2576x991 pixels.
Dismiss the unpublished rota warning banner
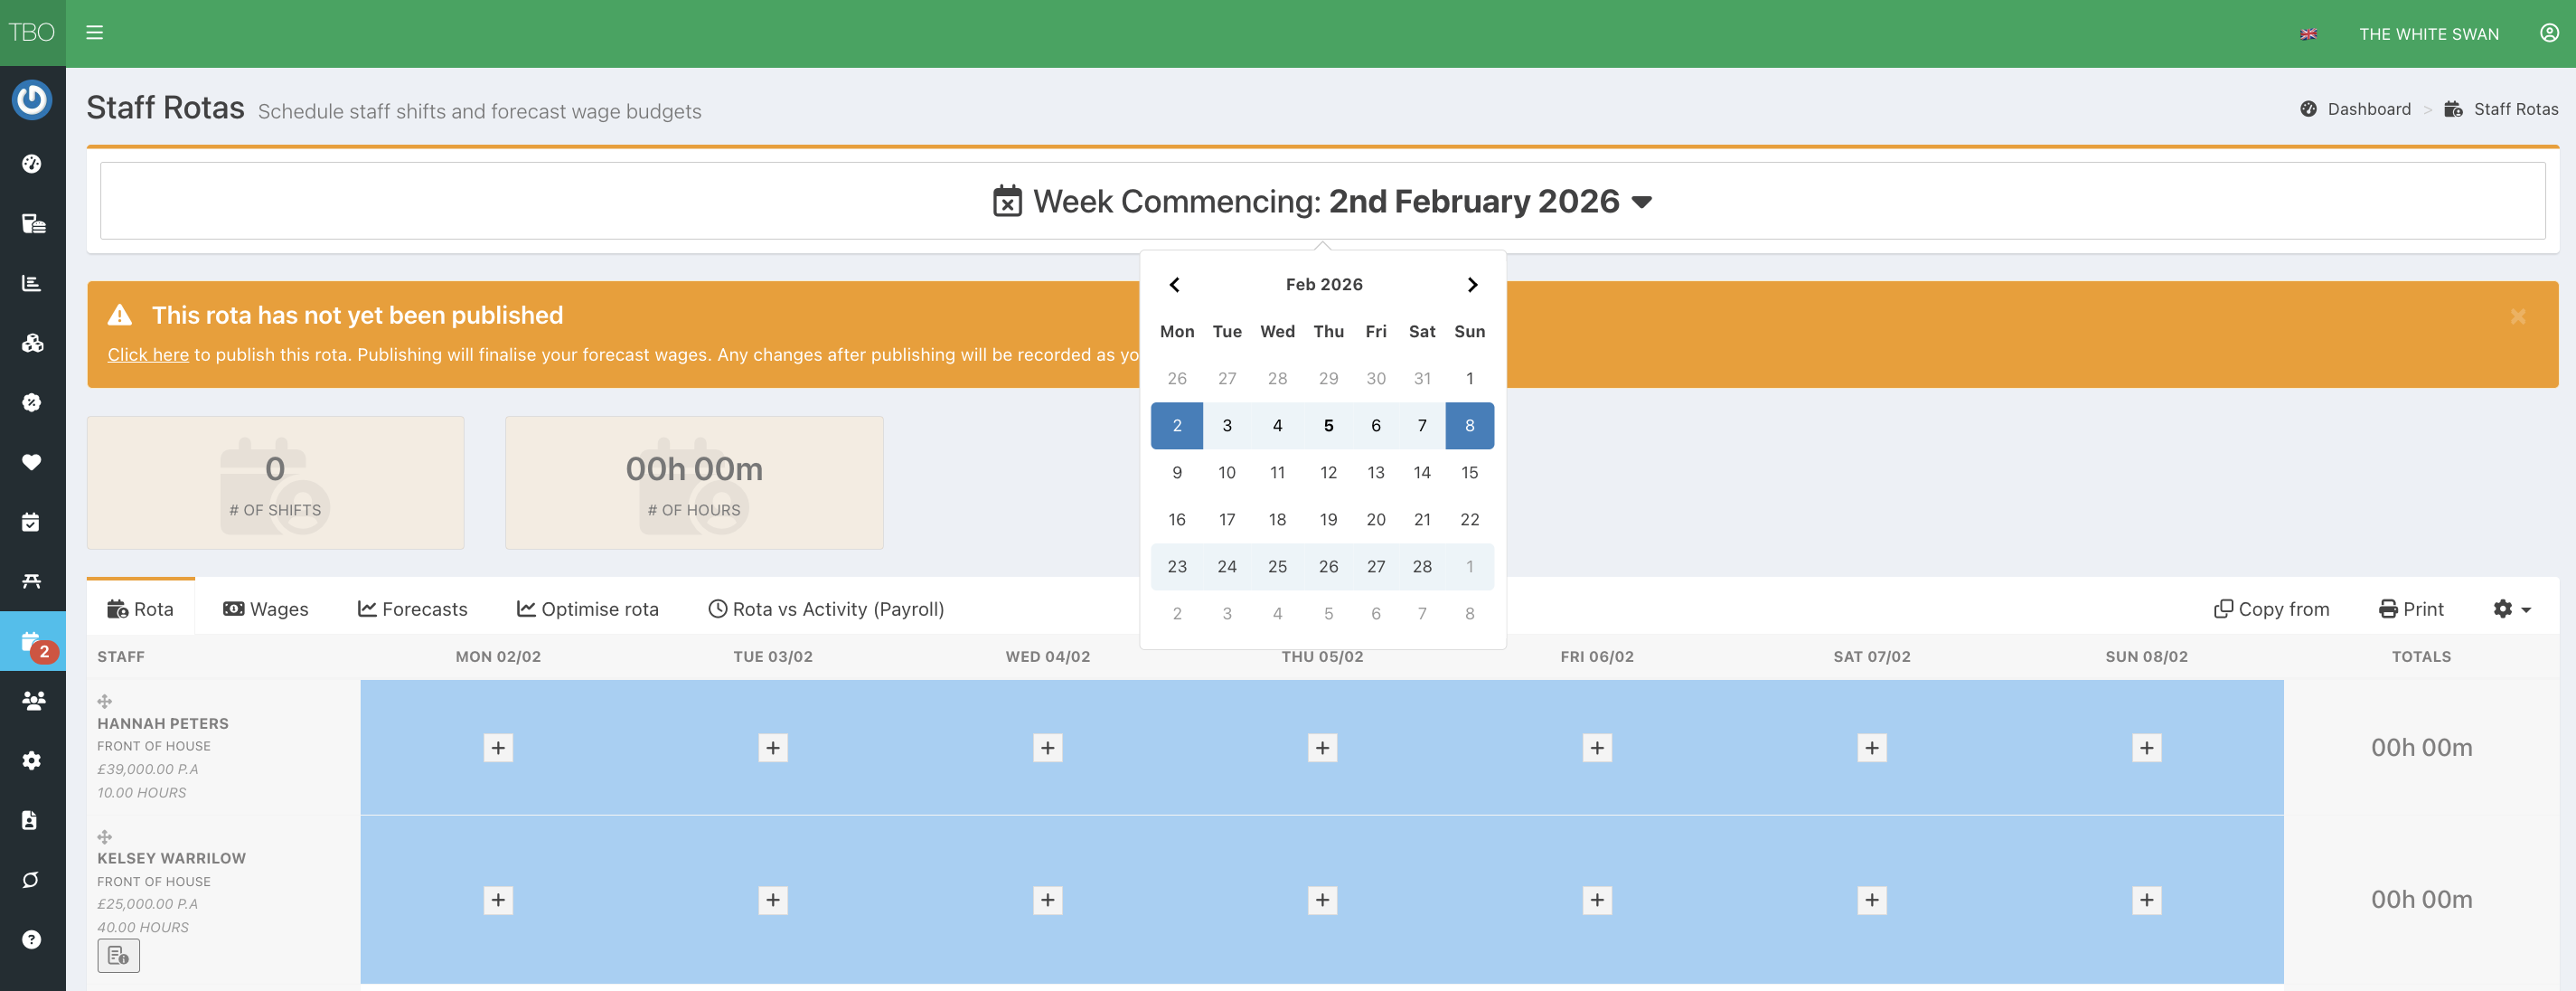coord(2518,317)
